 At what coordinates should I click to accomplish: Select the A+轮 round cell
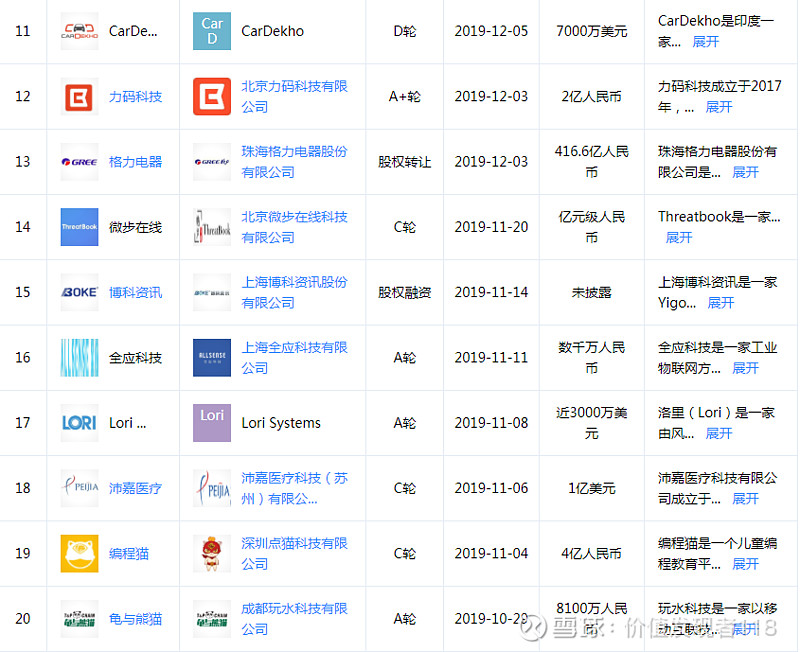[x=405, y=96]
